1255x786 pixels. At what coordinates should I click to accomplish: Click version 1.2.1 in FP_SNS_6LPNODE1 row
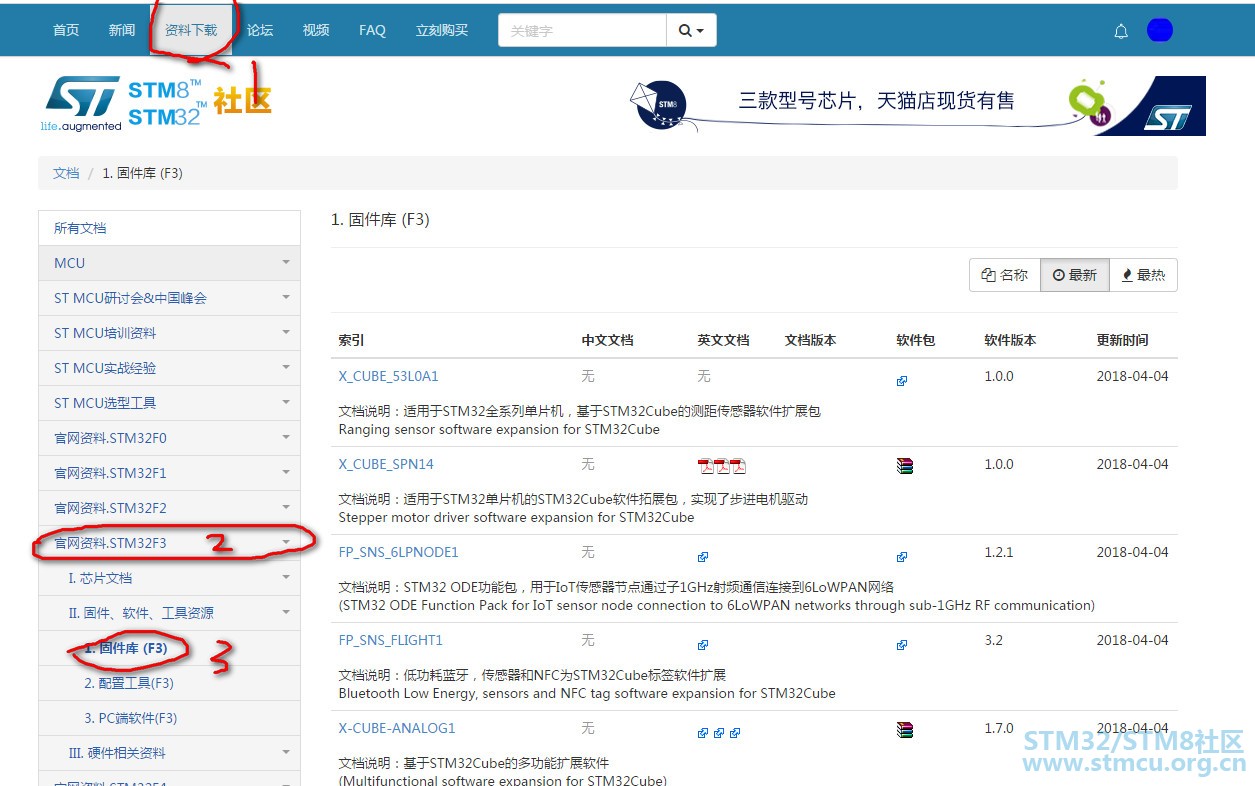click(x=999, y=553)
